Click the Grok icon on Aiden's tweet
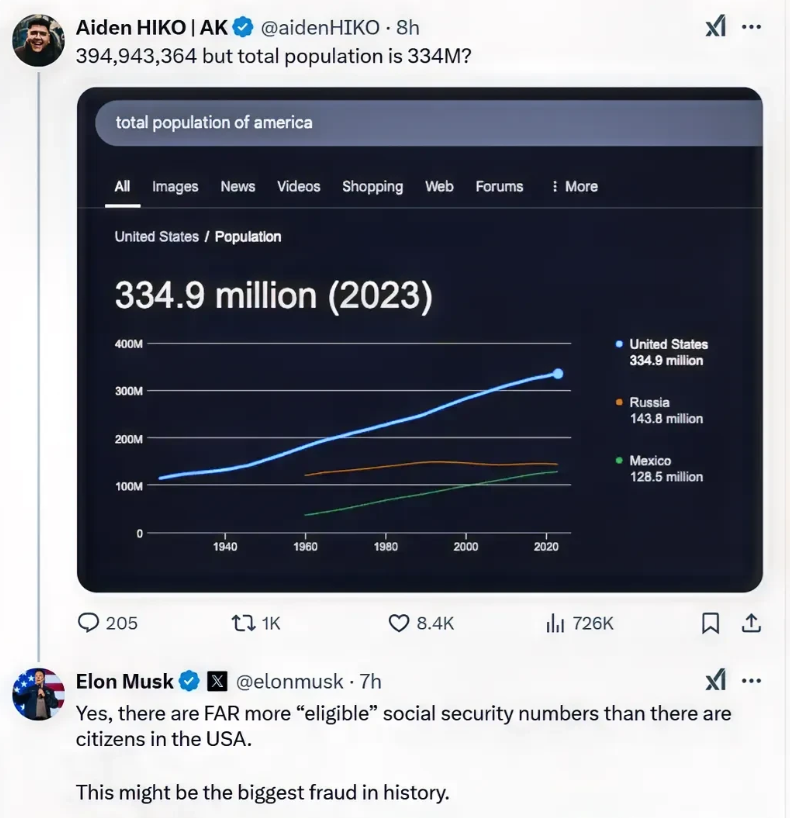The width and height of the screenshot is (790, 818). [x=715, y=27]
